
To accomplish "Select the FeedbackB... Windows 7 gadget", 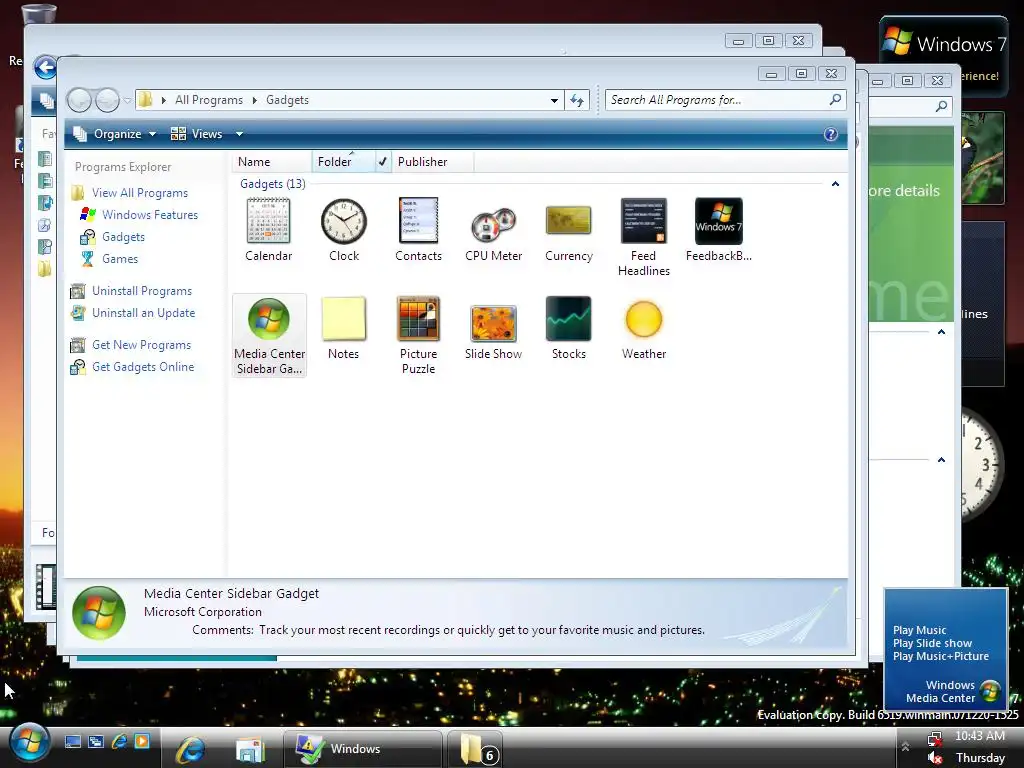I will (x=718, y=229).
